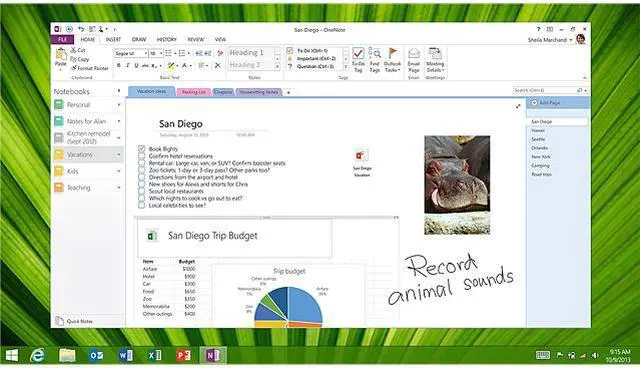Open Find Tags
640x368 pixels.
[375, 60]
